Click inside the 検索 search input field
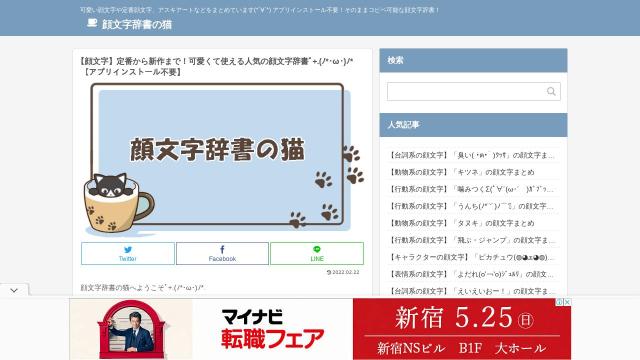Viewport: 640px width, 360px height. tap(466, 91)
